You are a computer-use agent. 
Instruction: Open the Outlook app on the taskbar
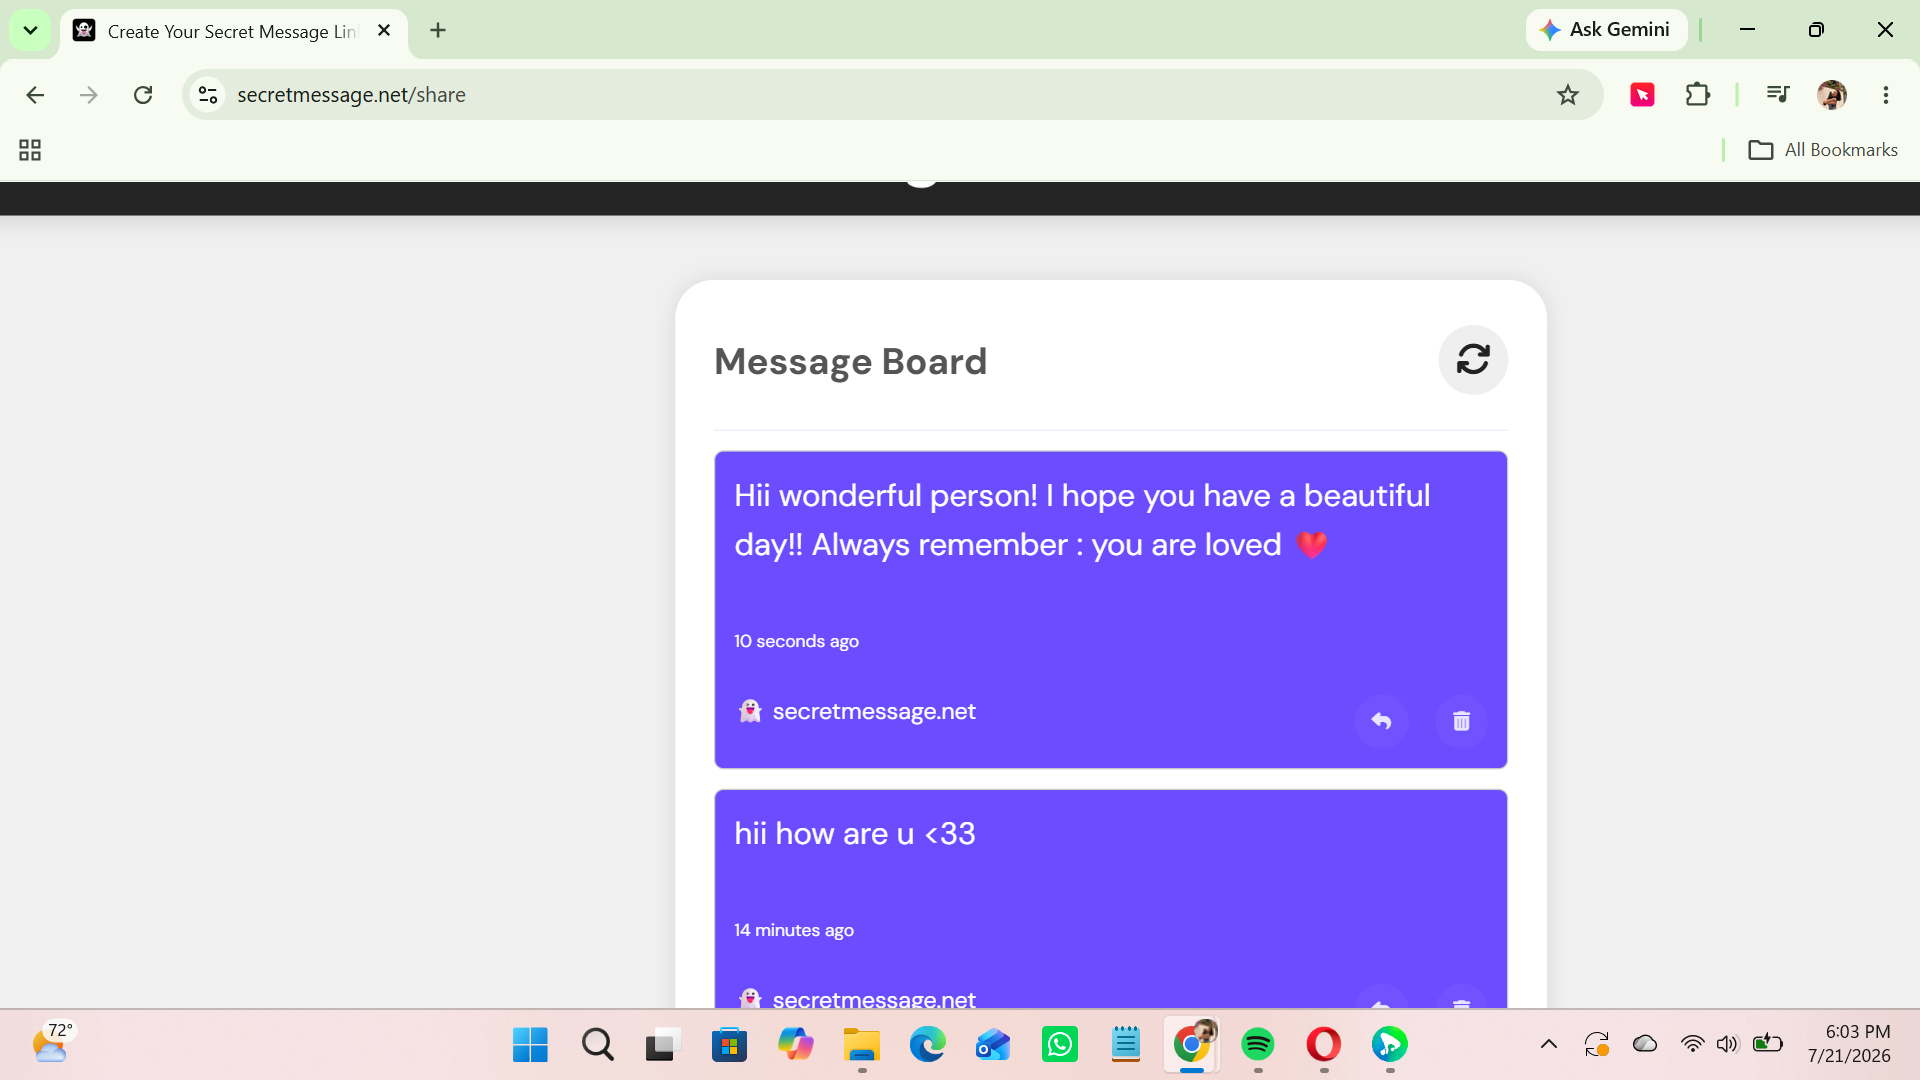[x=993, y=1045]
